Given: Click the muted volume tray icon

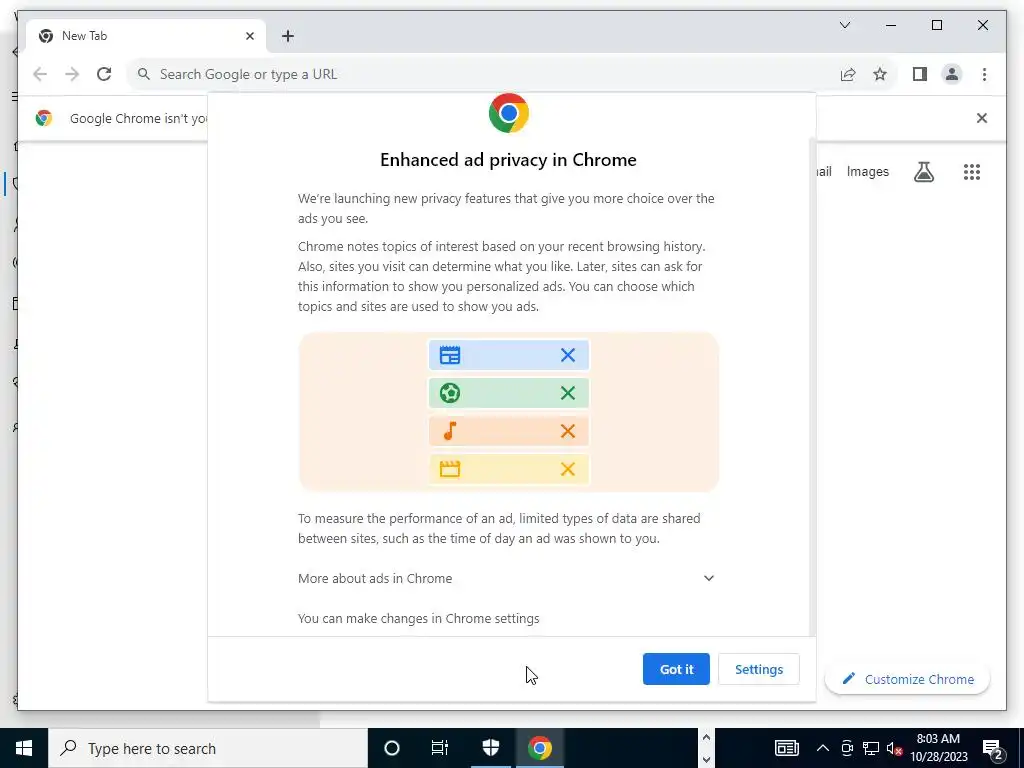Looking at the screenshot, I should 895,748.
